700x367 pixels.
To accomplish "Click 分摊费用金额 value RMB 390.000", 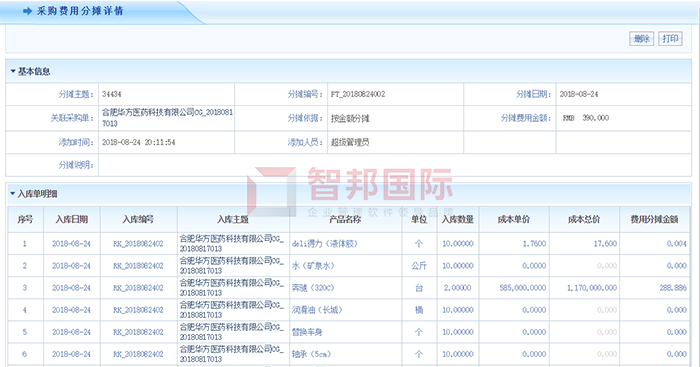I will pos(586,118).
